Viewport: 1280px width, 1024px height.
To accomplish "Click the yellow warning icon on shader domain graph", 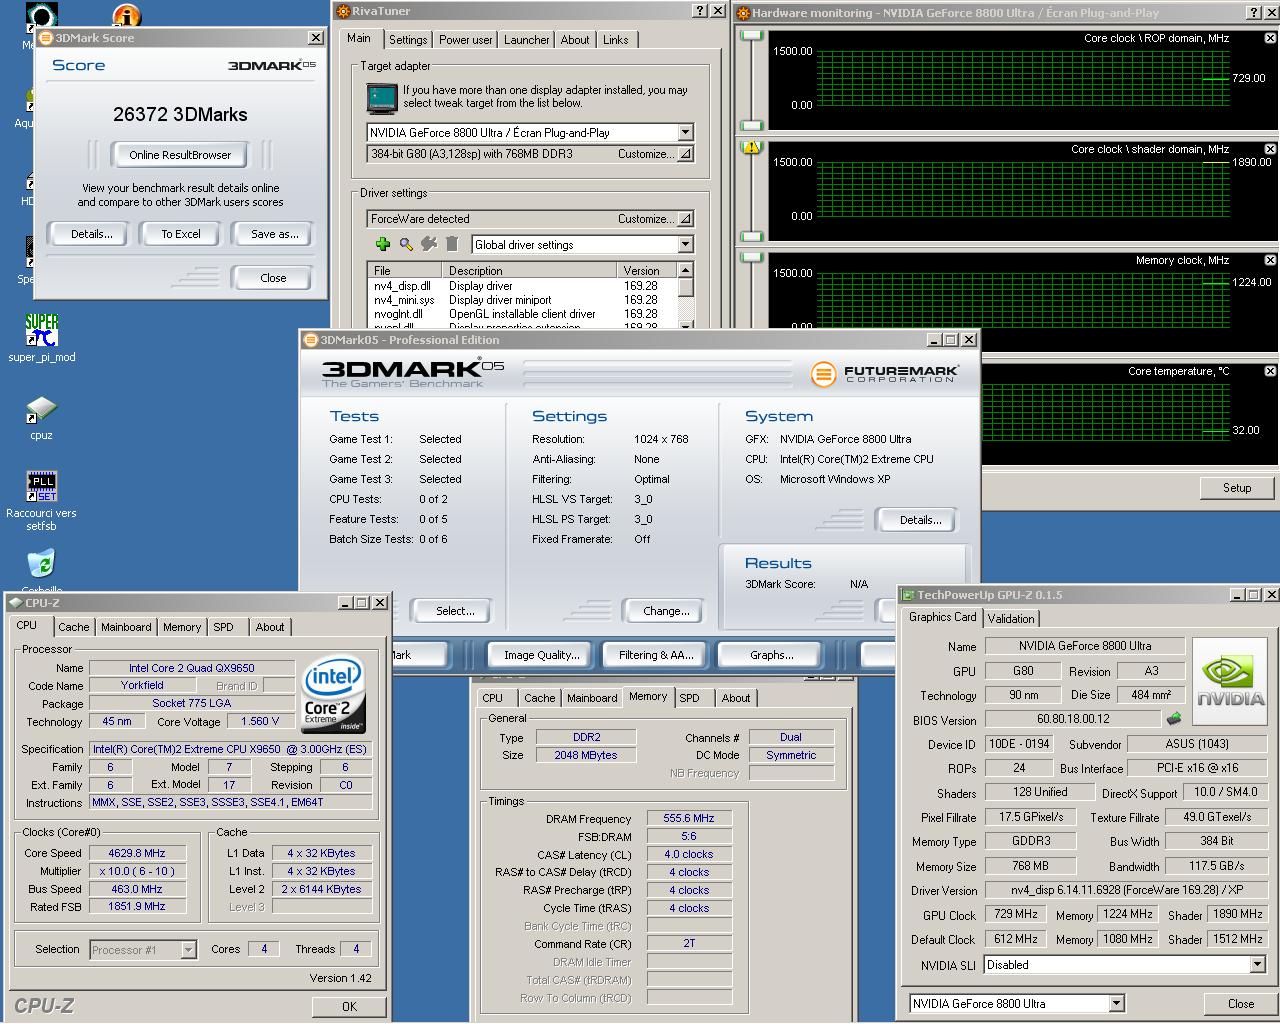I will click(752, 147).
